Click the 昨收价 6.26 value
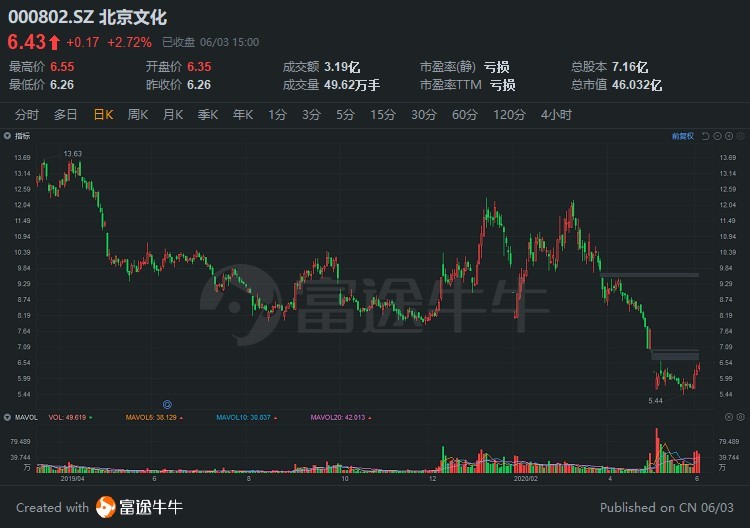Image resolution: width=750 pixels, height=528 pixels. pyautogui.click(x=199, y=85)
